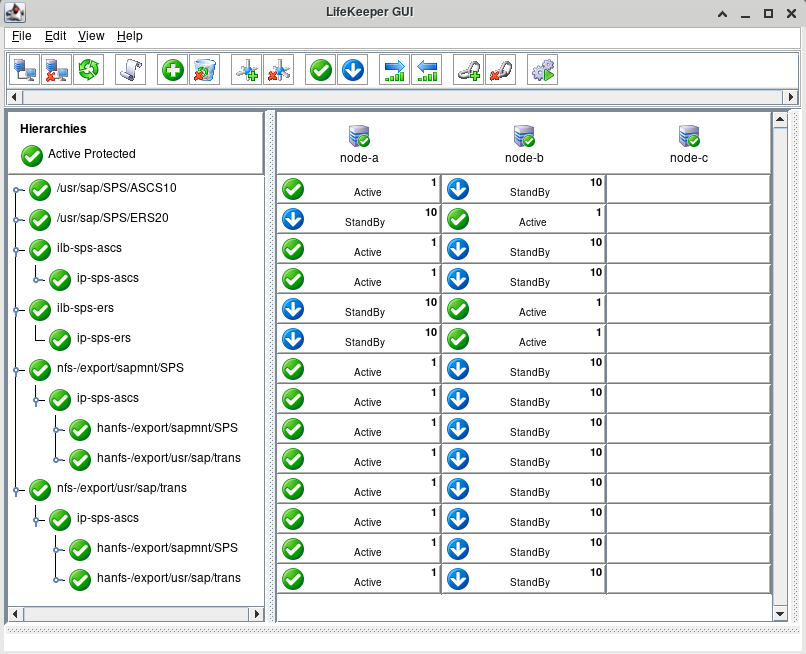Click the Connect to server toolbar icon

coord(25,69)
